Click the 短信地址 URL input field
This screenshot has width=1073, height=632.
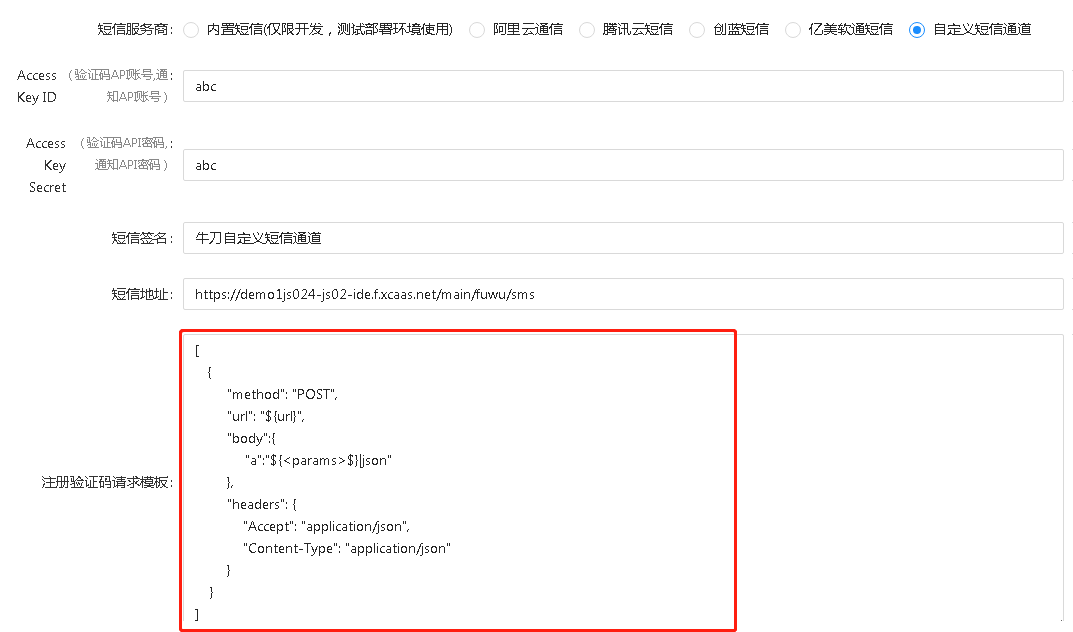pos(622,294)
